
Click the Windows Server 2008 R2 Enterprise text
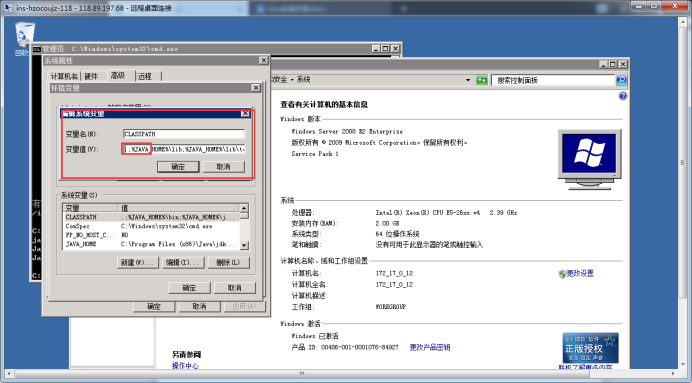pos(347,131)
